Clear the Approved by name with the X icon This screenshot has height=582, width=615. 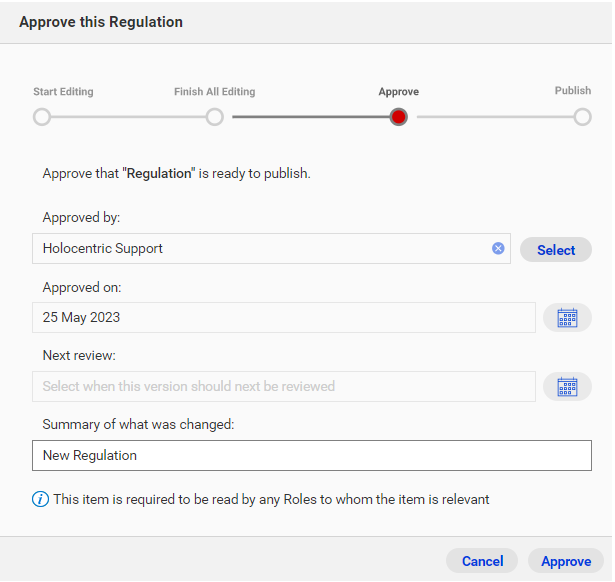pos(498,248)
